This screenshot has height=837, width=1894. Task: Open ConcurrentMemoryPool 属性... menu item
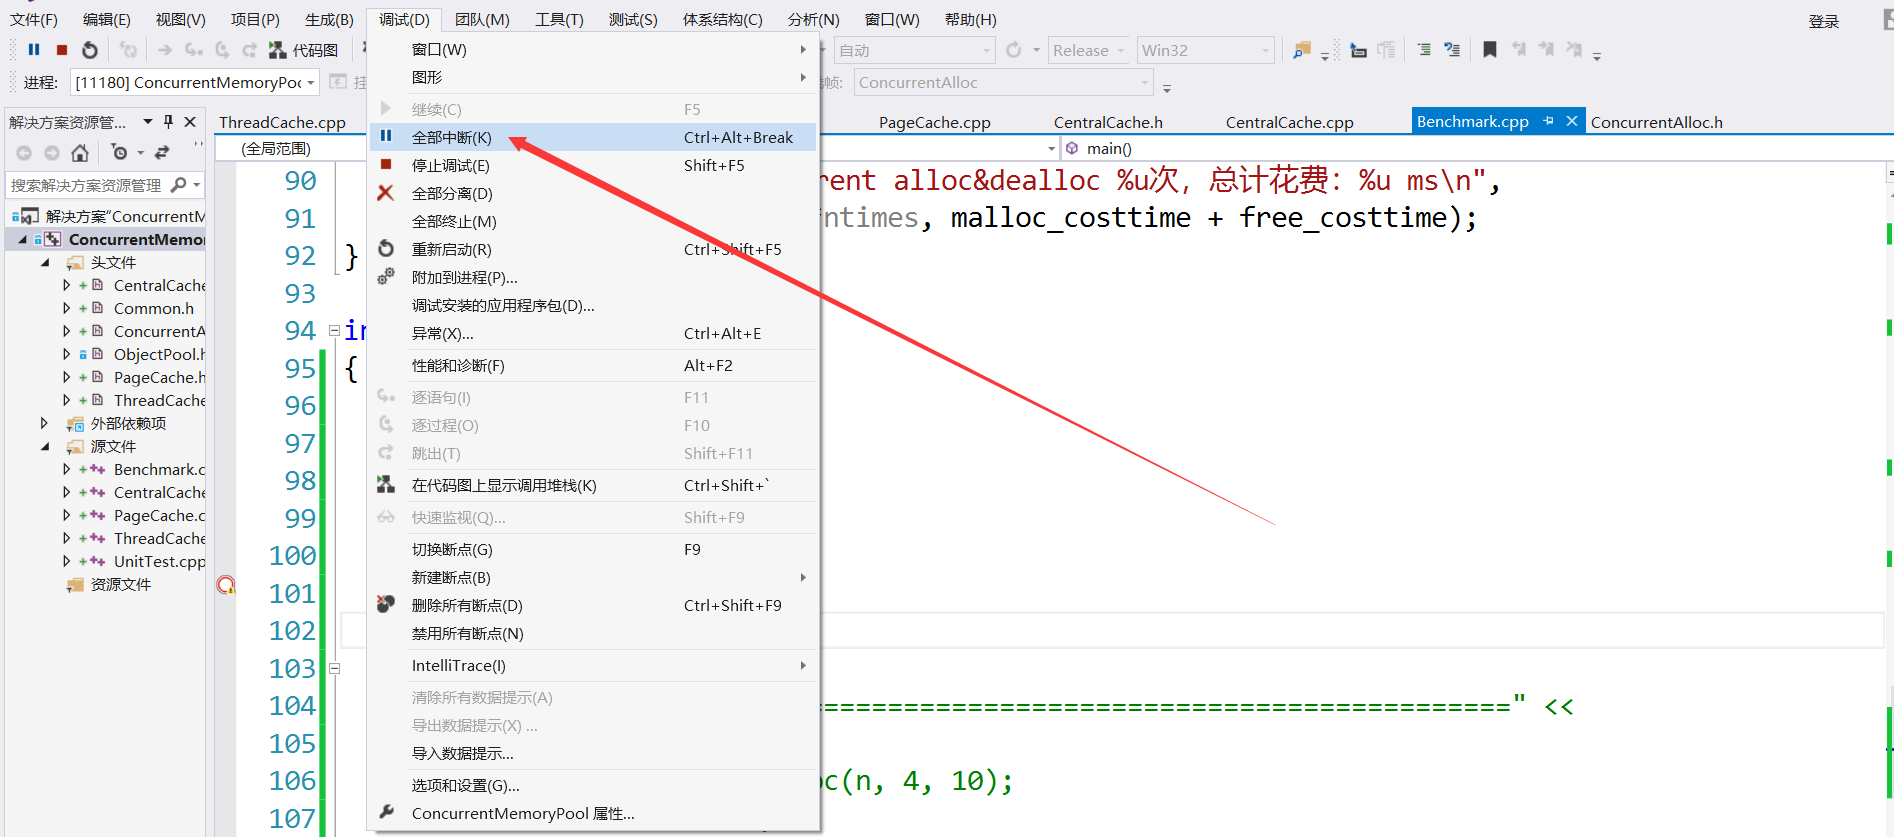pos(594,813)
